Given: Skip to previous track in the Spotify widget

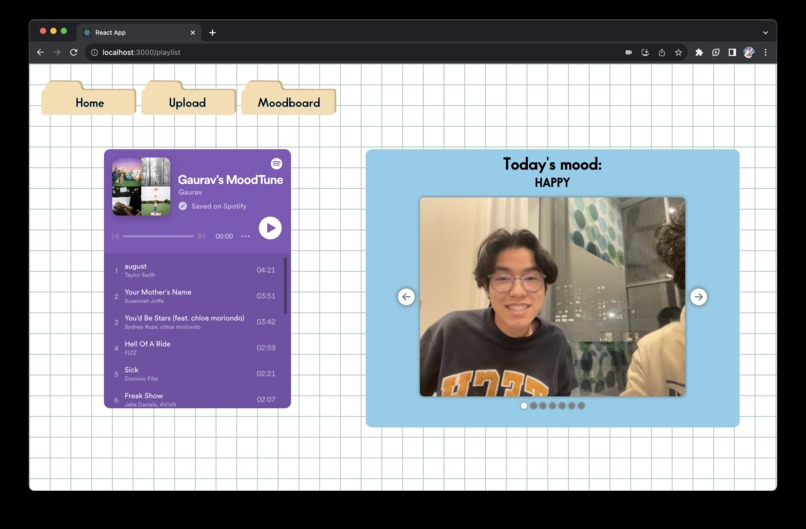Looking at the screenshot, I should [115, 236].
